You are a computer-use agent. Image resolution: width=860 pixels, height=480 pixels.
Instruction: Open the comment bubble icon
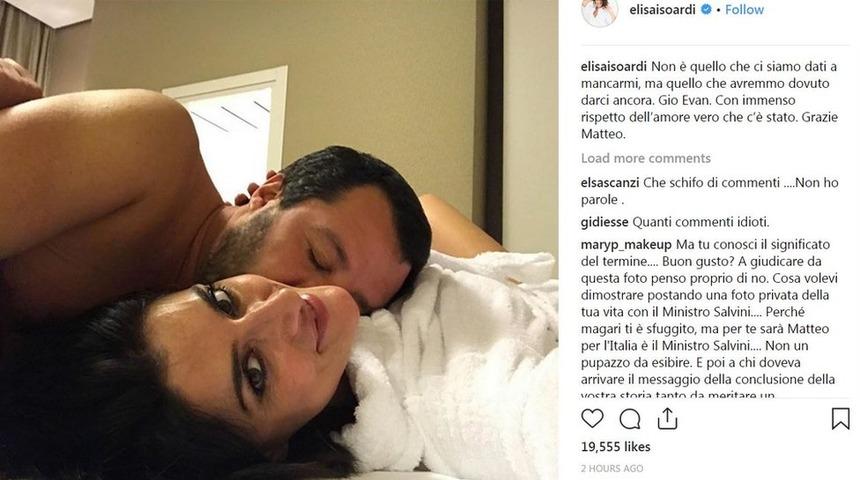tap(630, 419)
